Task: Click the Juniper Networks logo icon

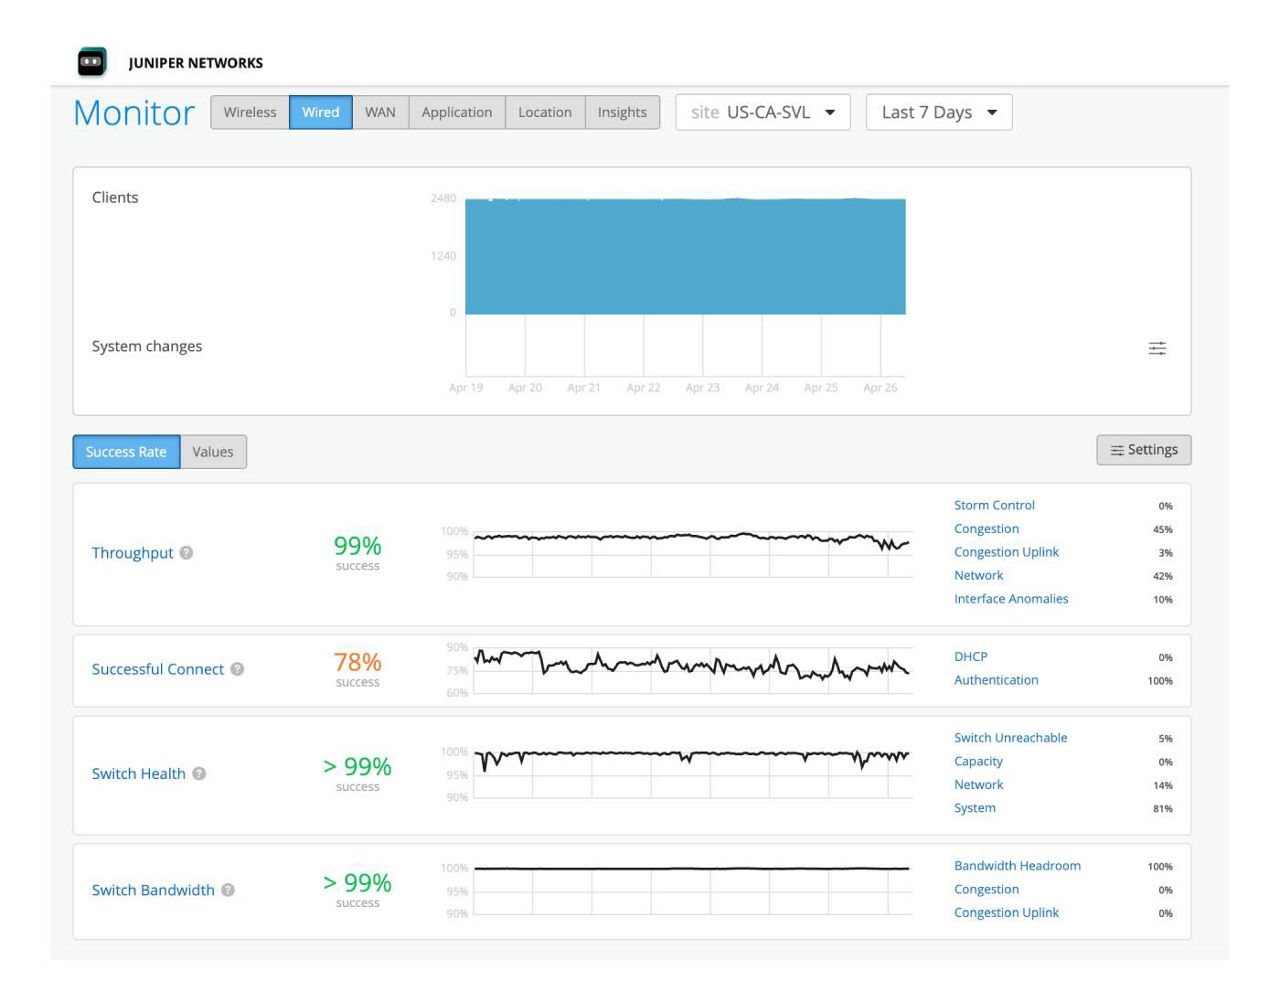Action: [x=91, y=61]
